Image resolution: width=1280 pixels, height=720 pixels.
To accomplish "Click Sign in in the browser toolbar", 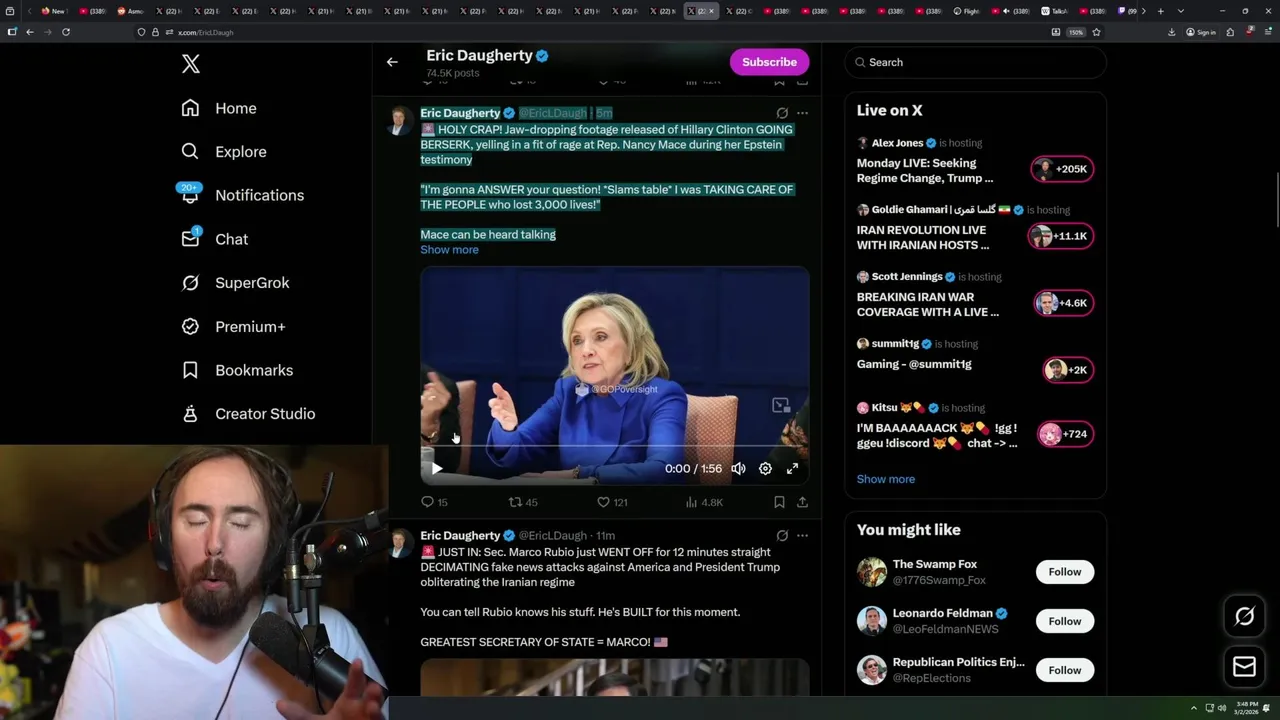I will point(1201,32).
